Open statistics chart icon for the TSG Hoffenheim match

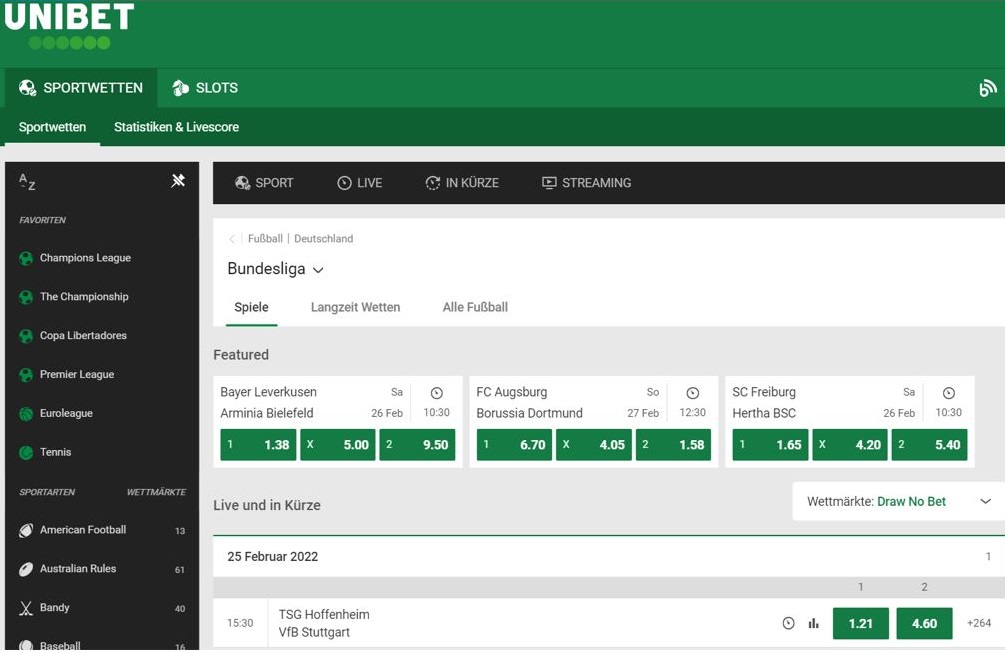click(813, 623)
